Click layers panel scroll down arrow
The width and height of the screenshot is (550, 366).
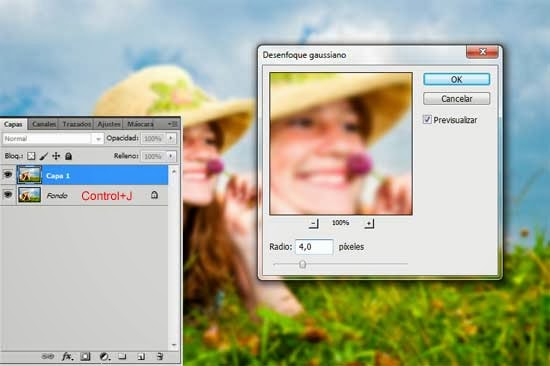click(174, 345)
